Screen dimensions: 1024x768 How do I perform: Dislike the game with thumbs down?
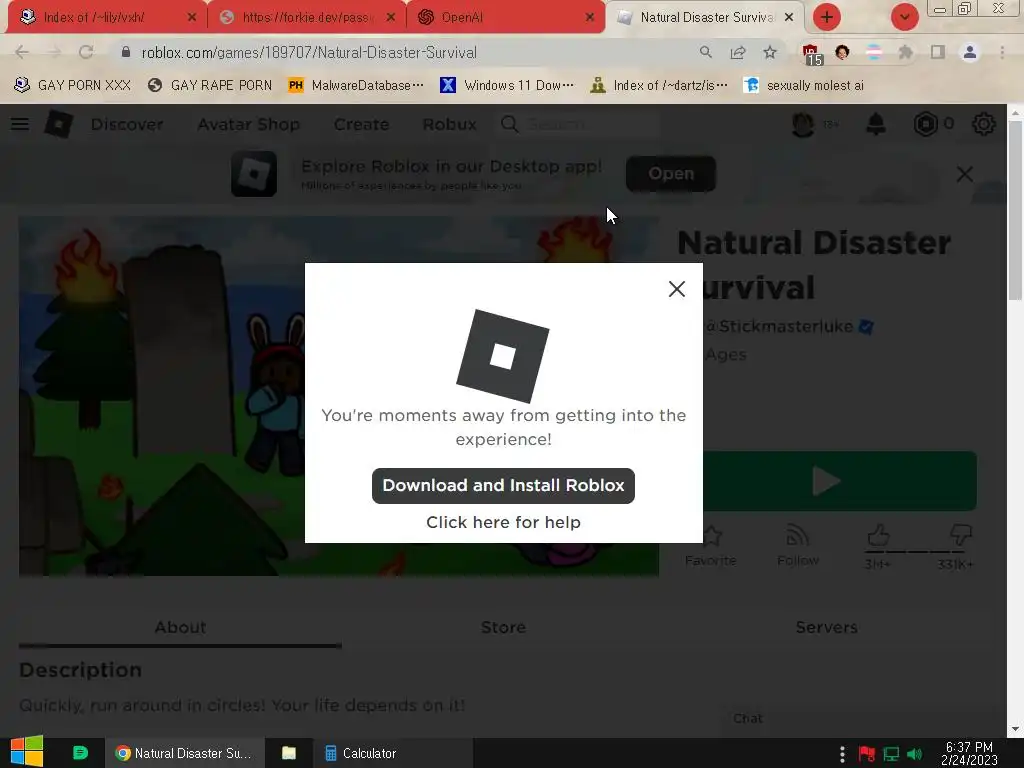tap(961, 536)
